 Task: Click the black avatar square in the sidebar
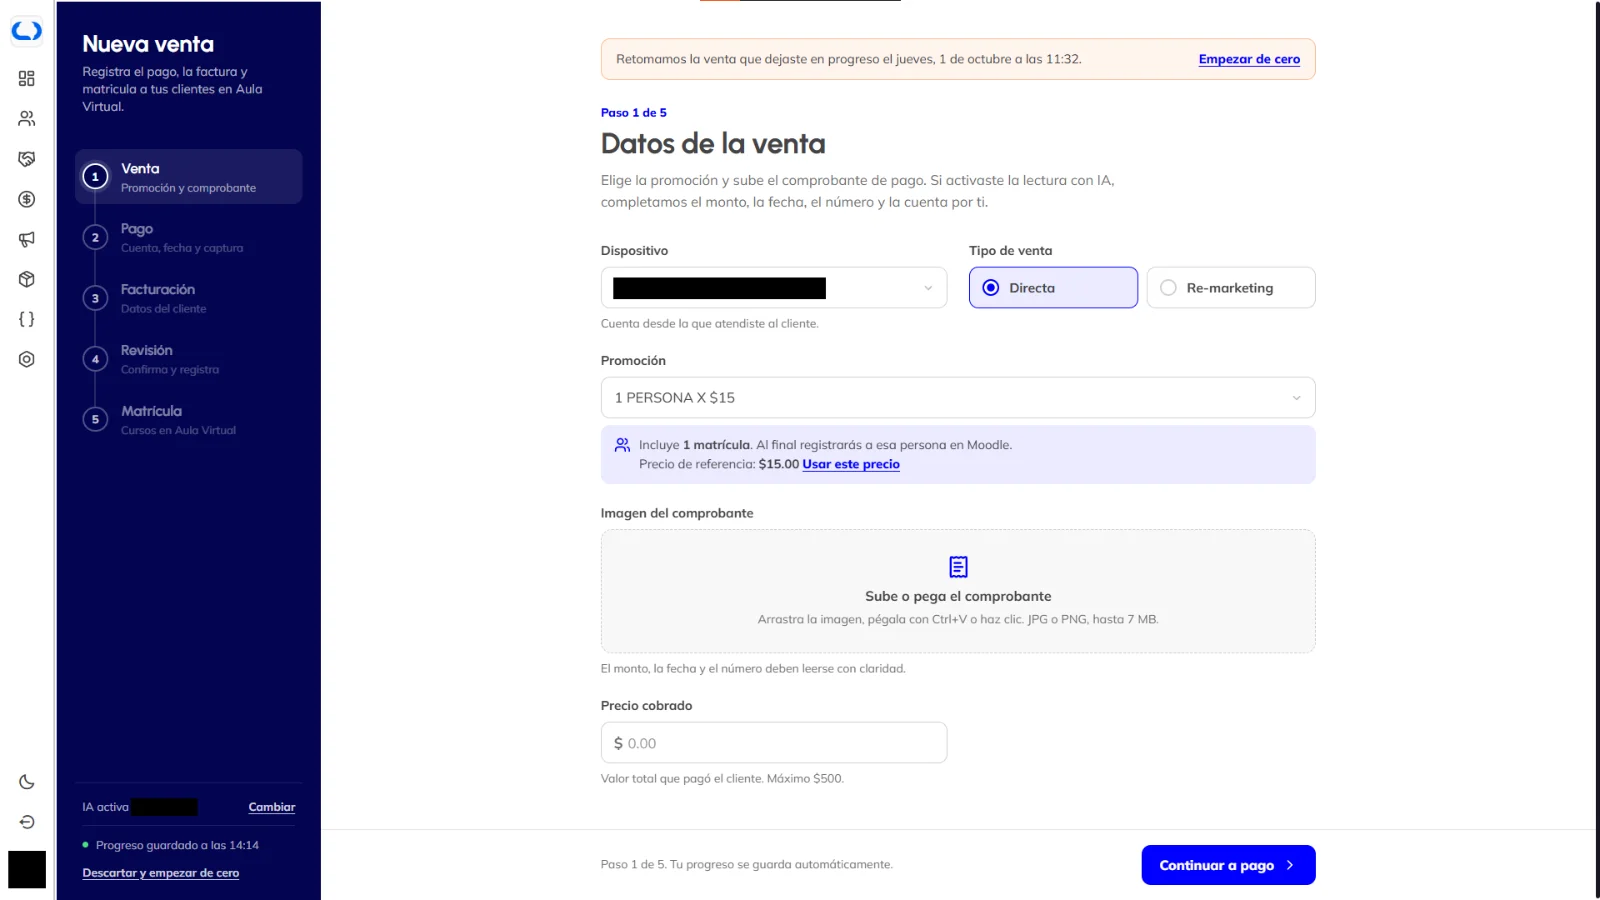tap(27, 869)
